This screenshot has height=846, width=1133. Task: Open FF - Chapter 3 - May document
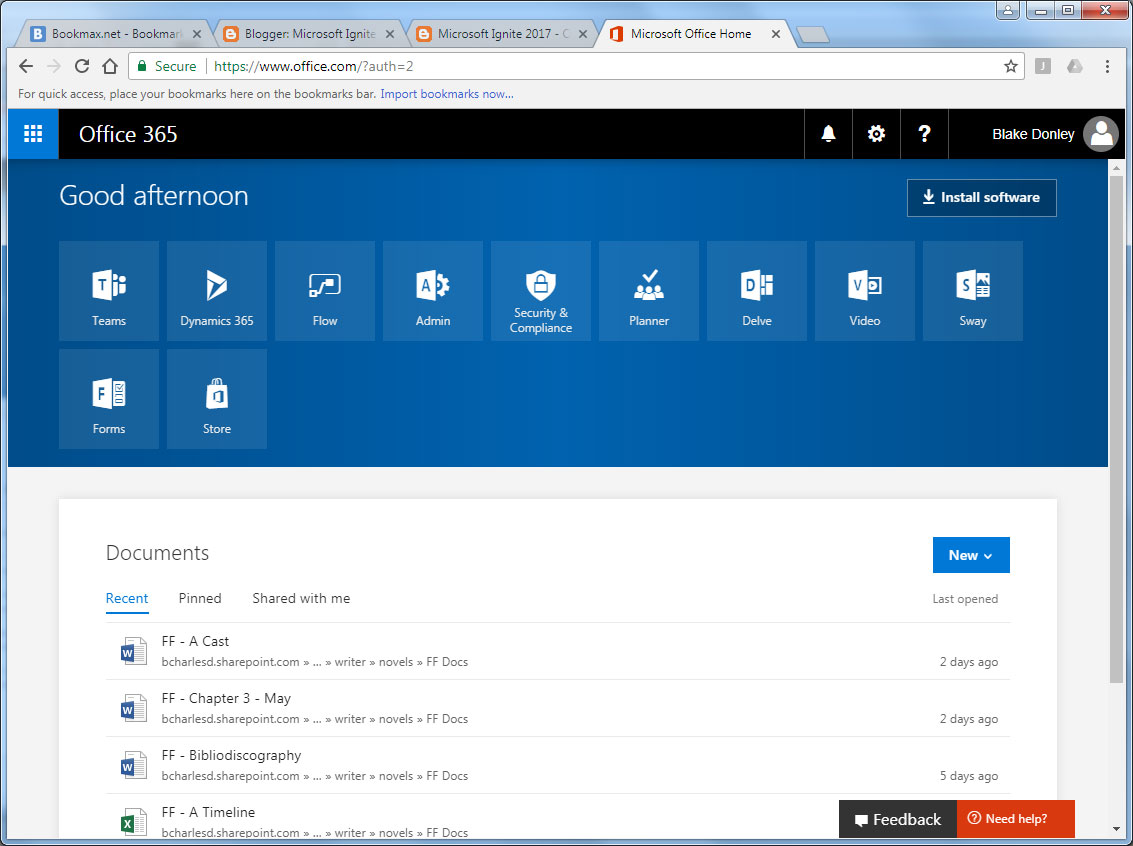[226, 698]
